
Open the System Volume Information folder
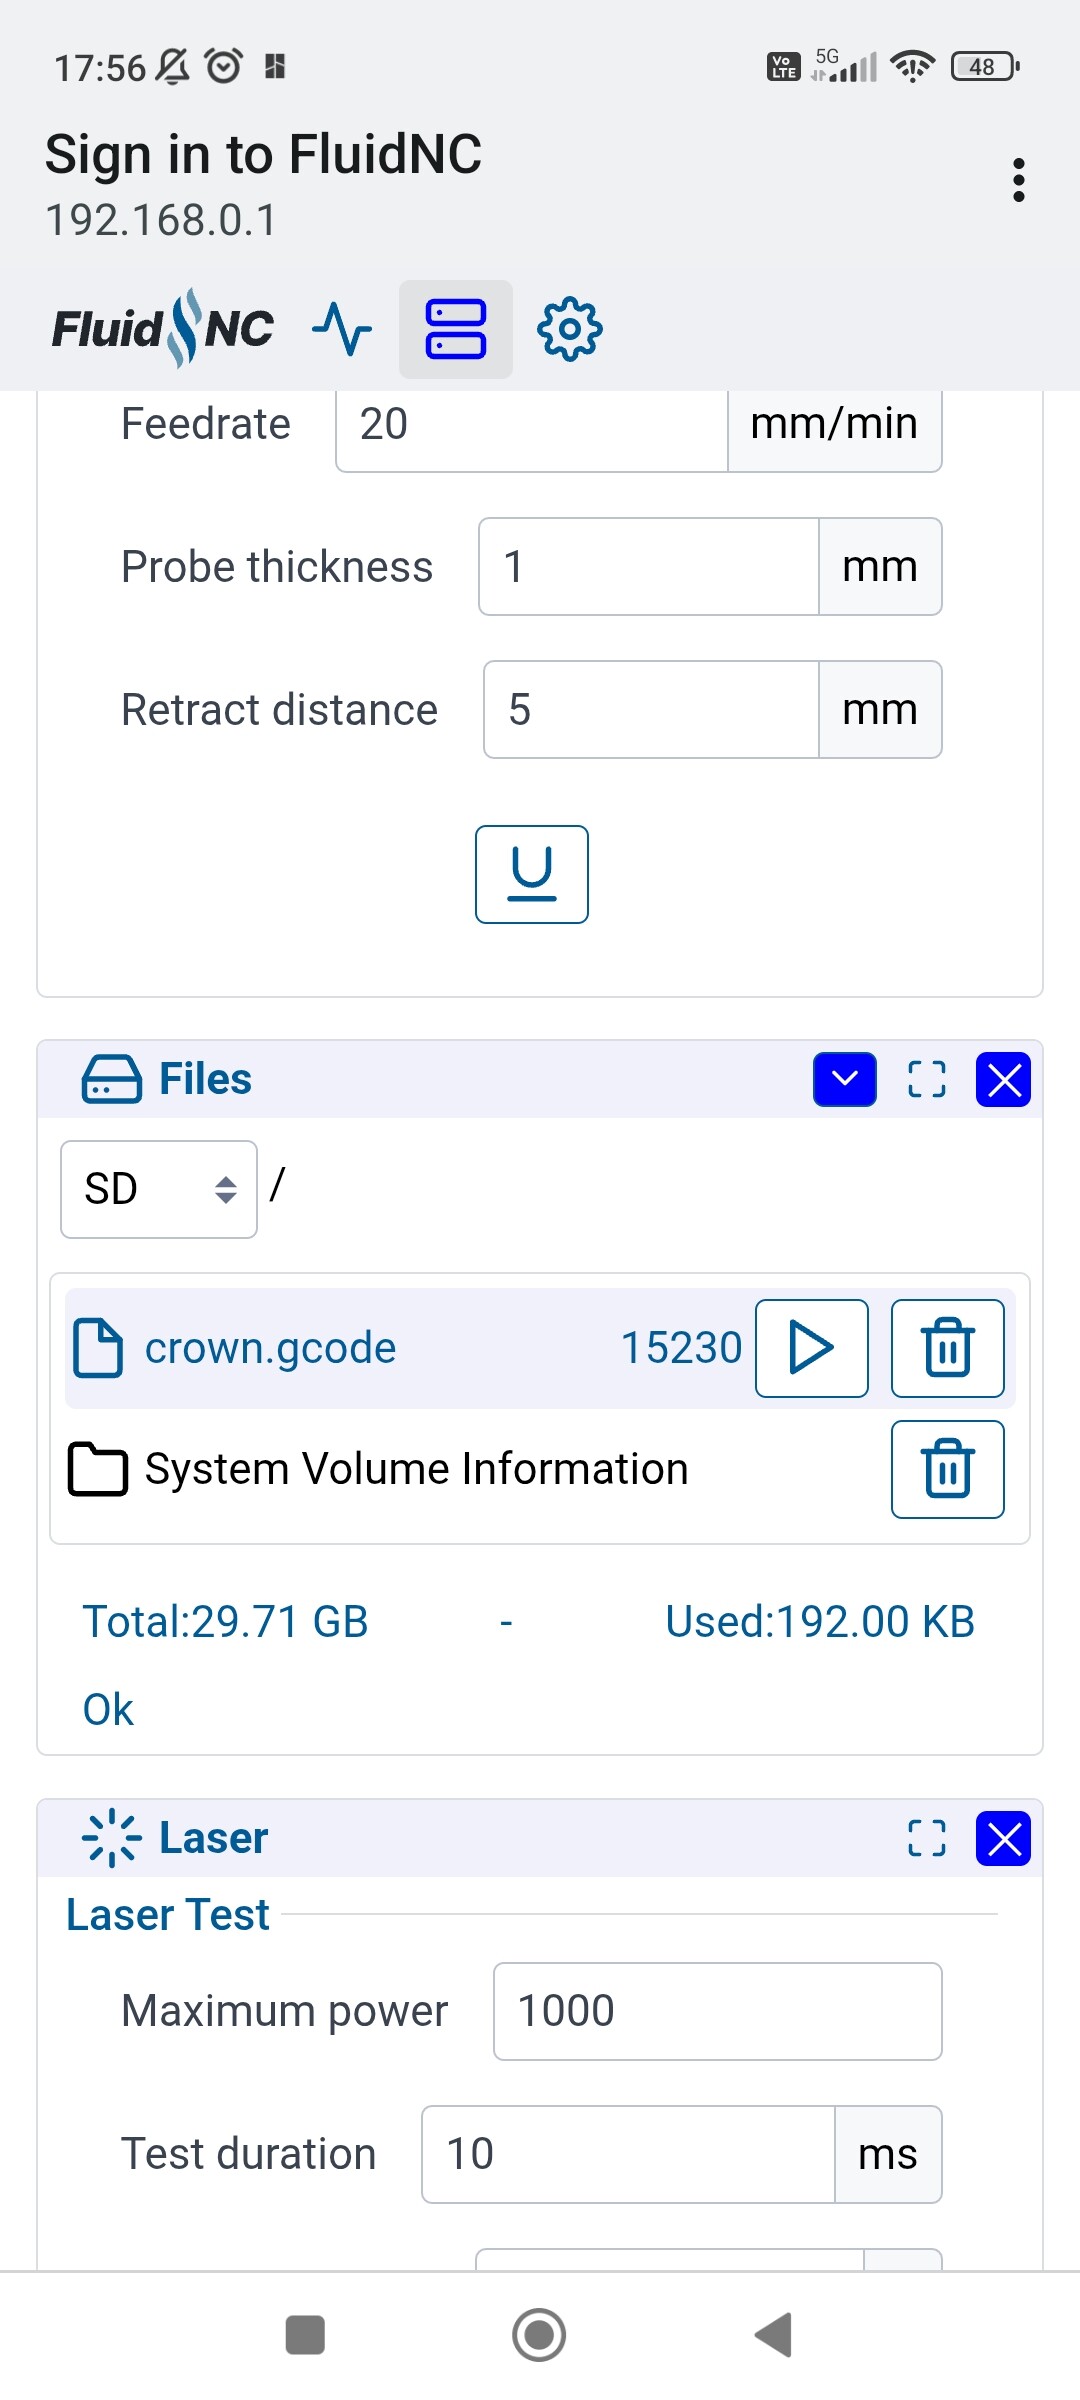click(x=415, y=1469)
